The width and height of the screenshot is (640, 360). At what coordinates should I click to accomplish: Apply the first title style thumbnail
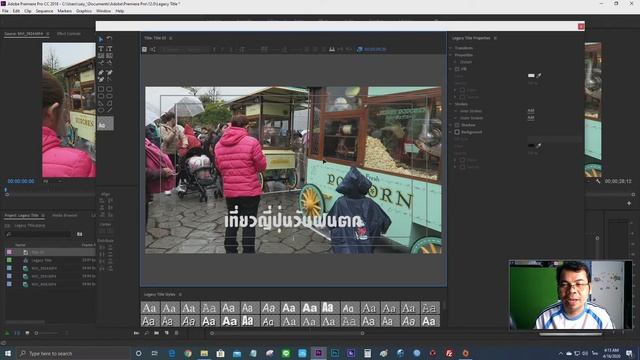click(x=149, y=308)
